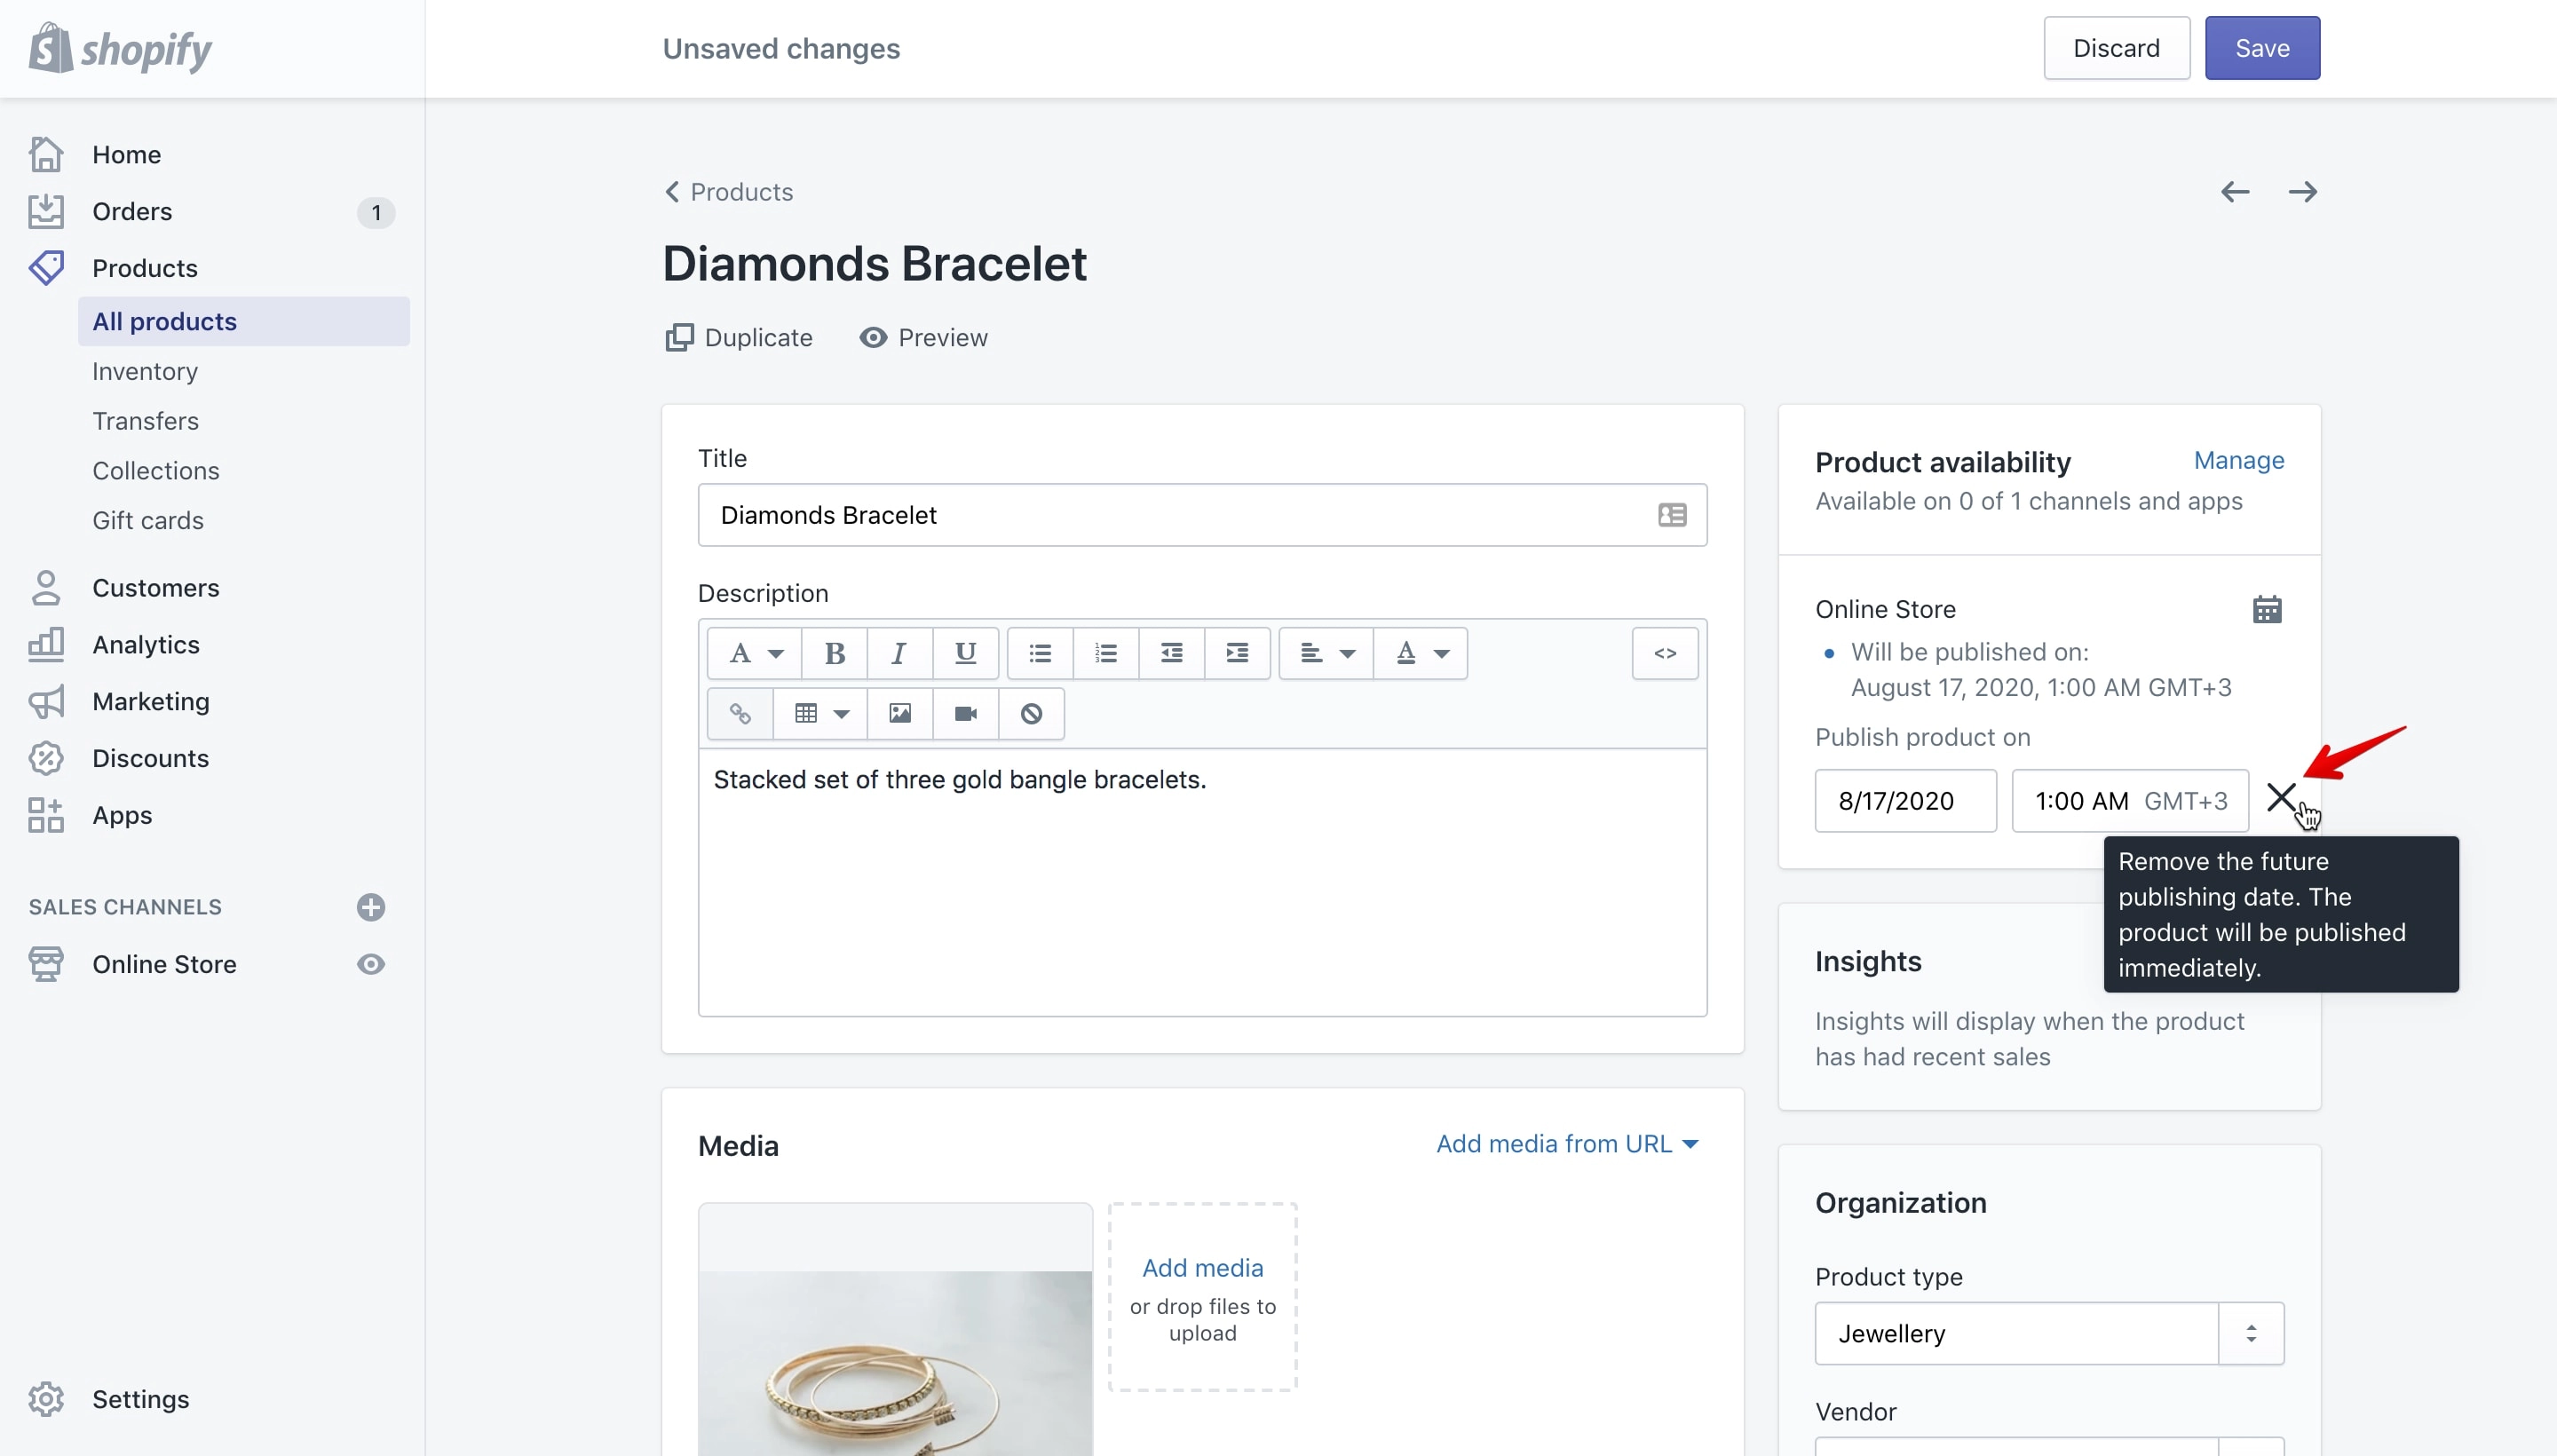The image size is (2557, 1456).
Task: Show HTML code view of description
Action: pos(1665,653)
